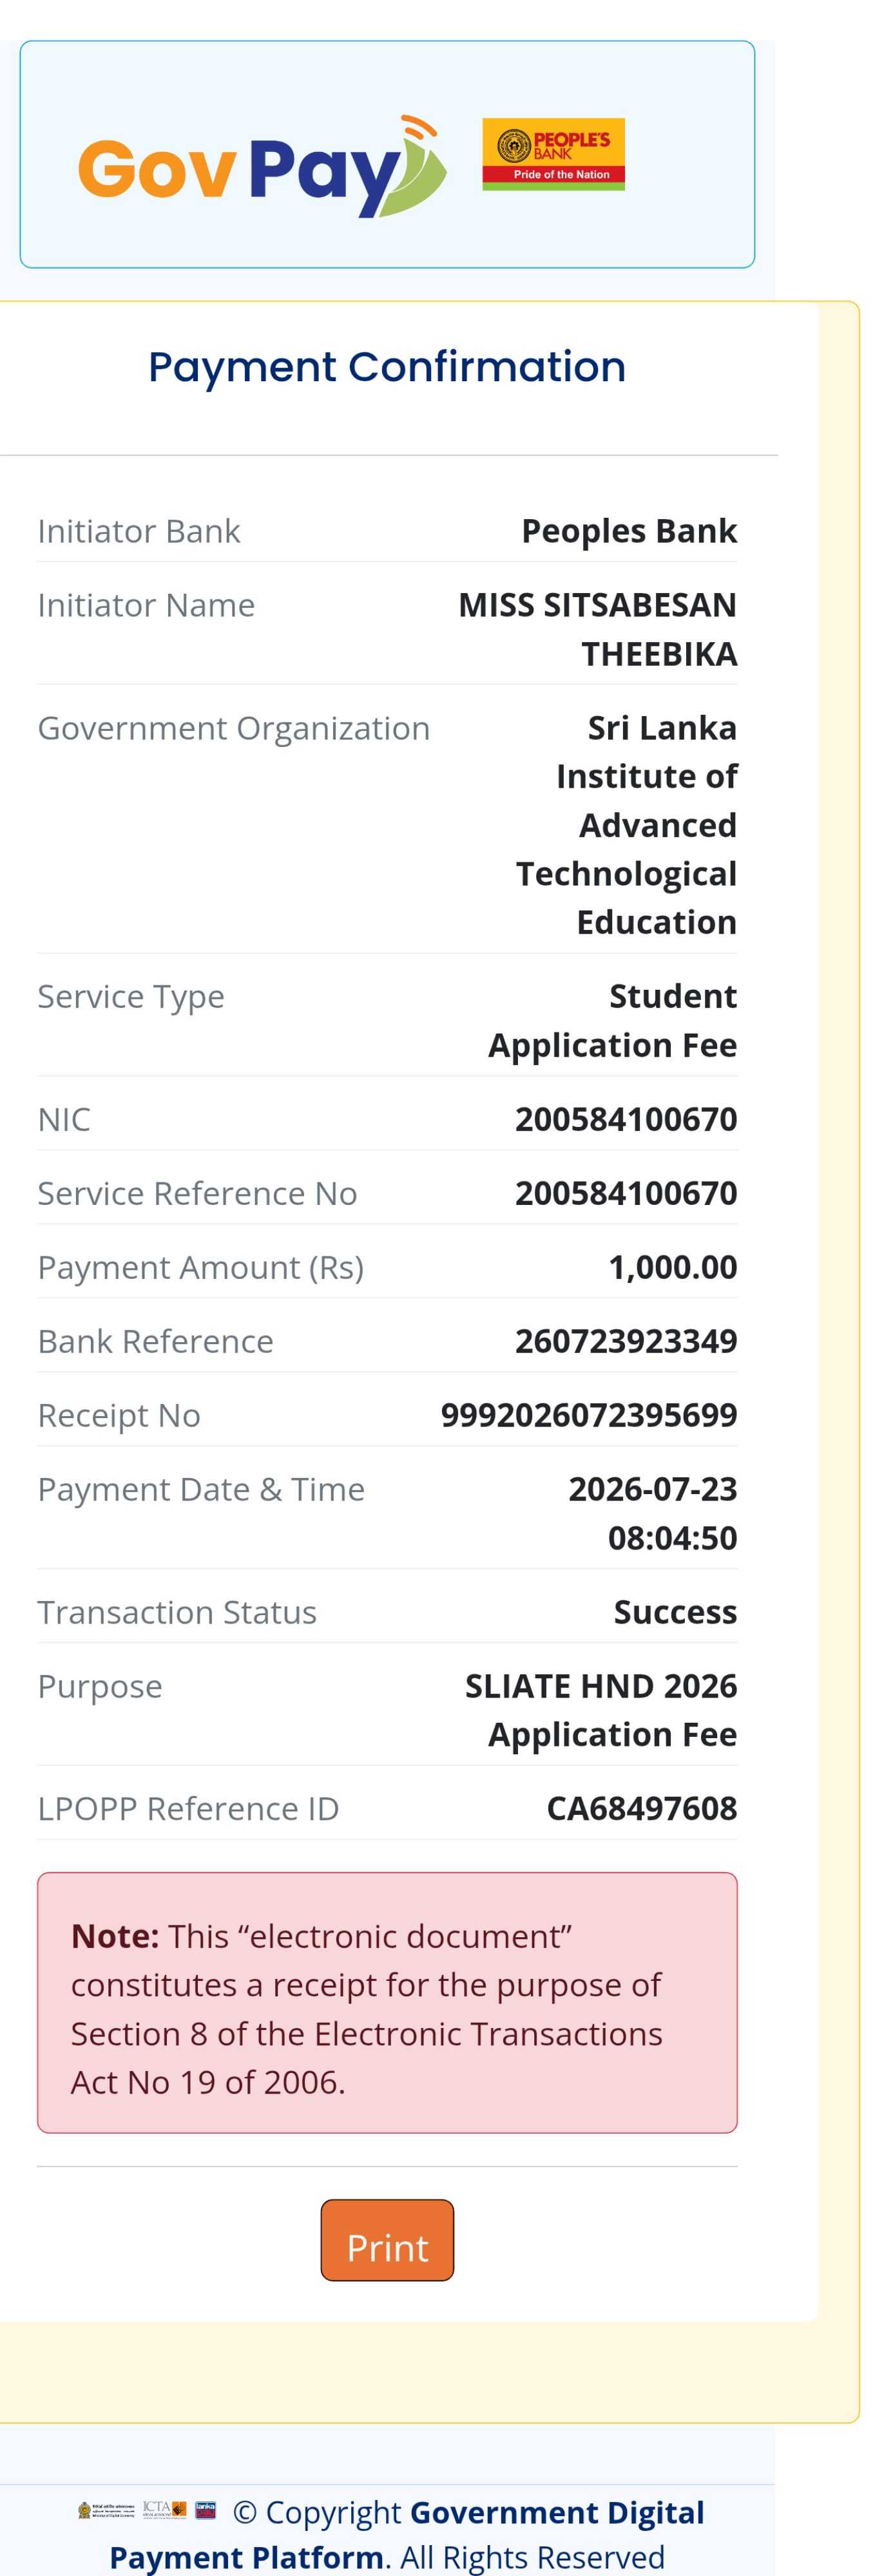Click the Peoples Bank initiator value
The width and height of the screenshot is (884, 2576).
[x=630, y=531]
